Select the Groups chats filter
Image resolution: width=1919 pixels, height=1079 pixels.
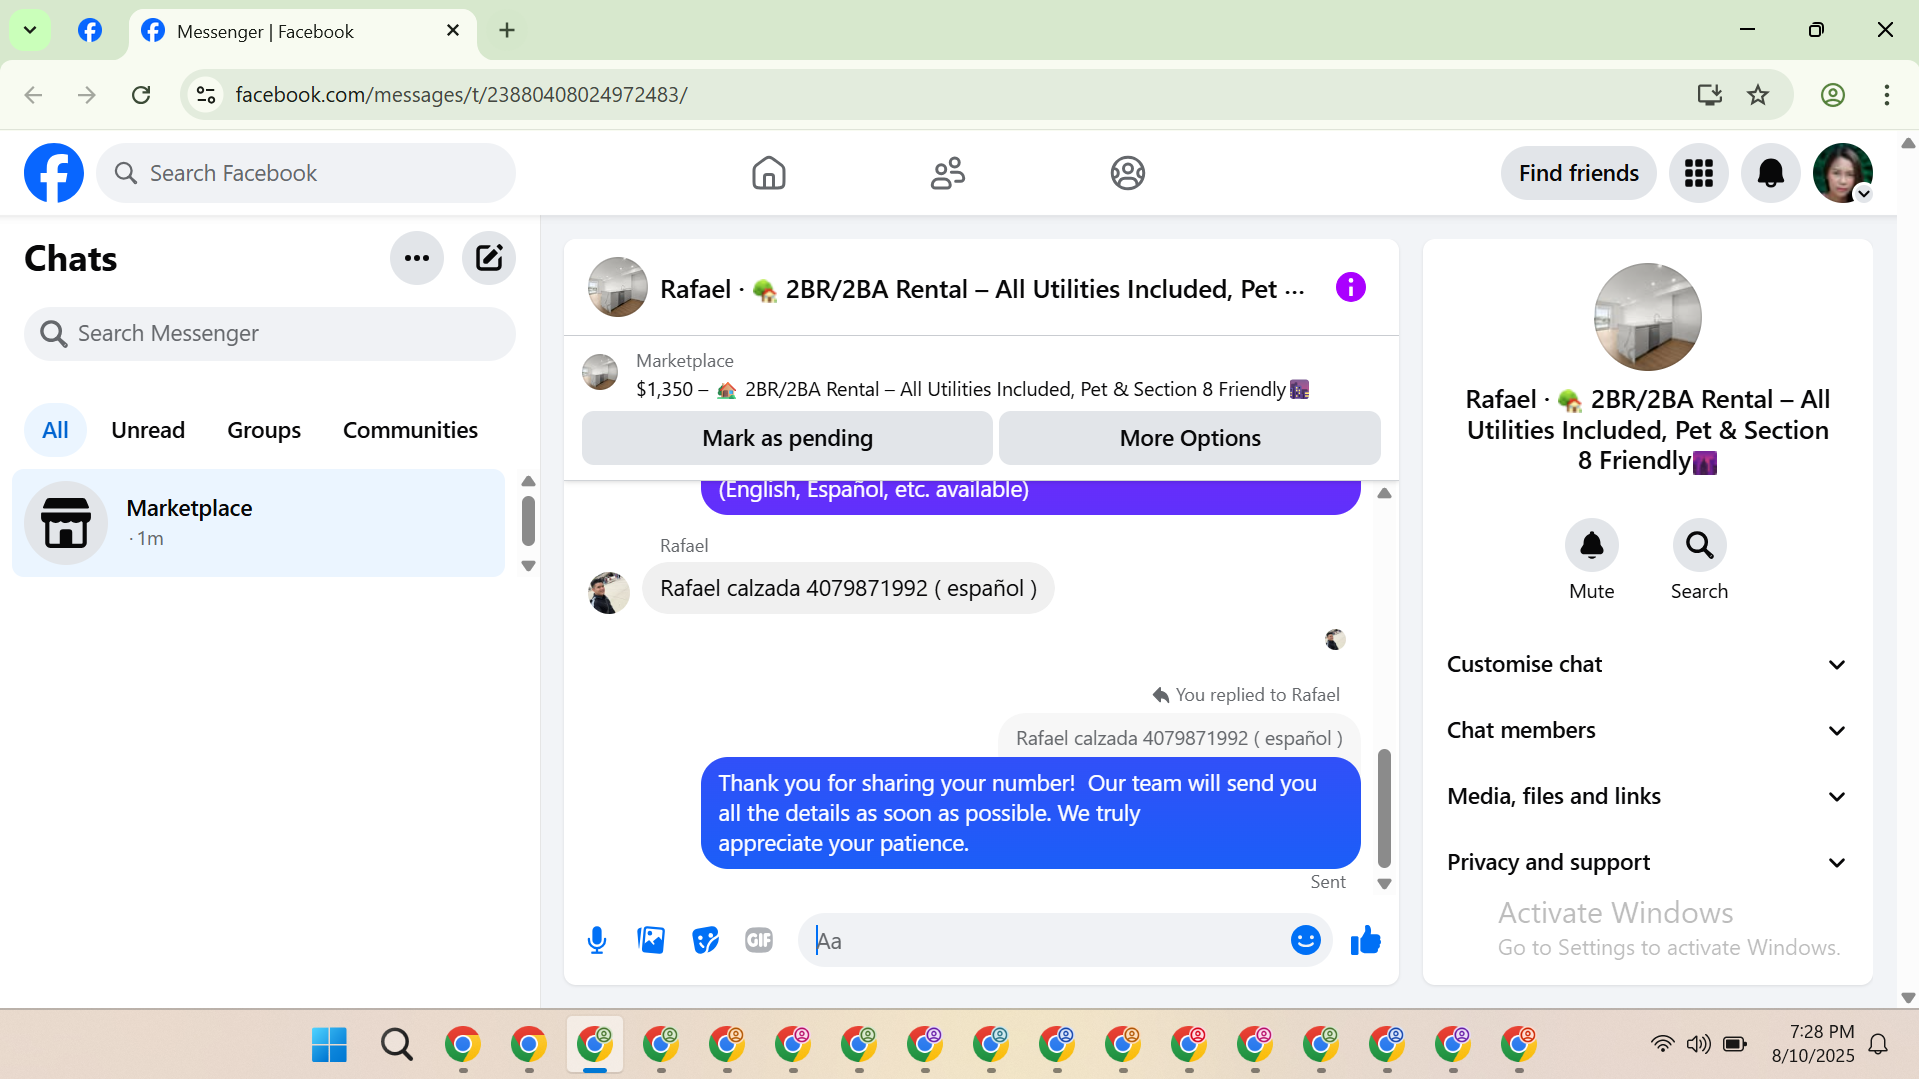pyautogui.click(x=264, y=430)
